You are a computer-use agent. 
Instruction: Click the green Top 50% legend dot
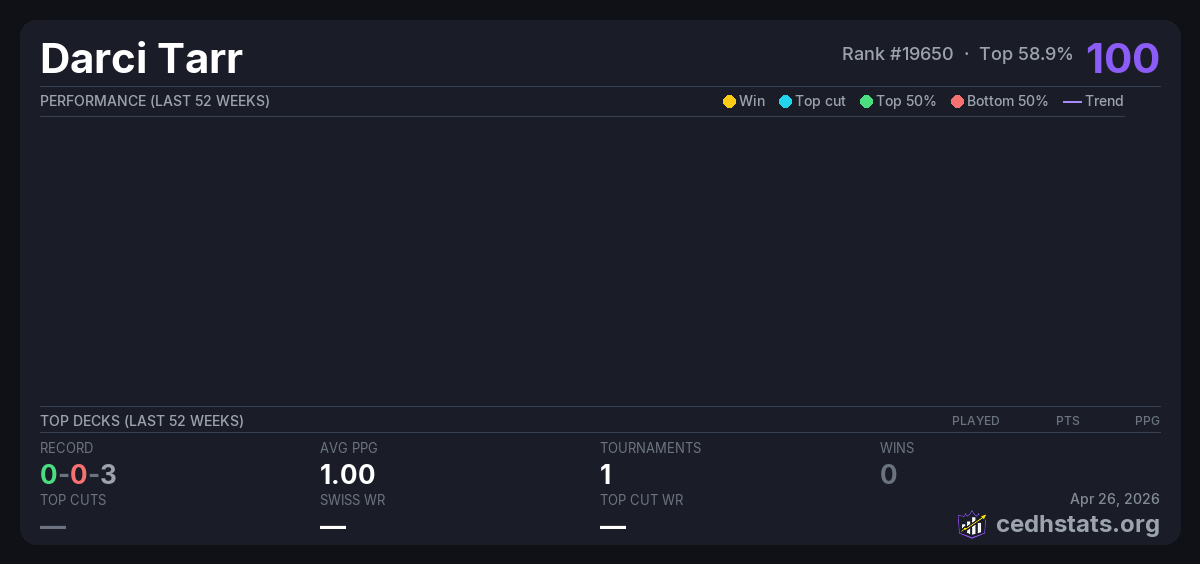866,102
